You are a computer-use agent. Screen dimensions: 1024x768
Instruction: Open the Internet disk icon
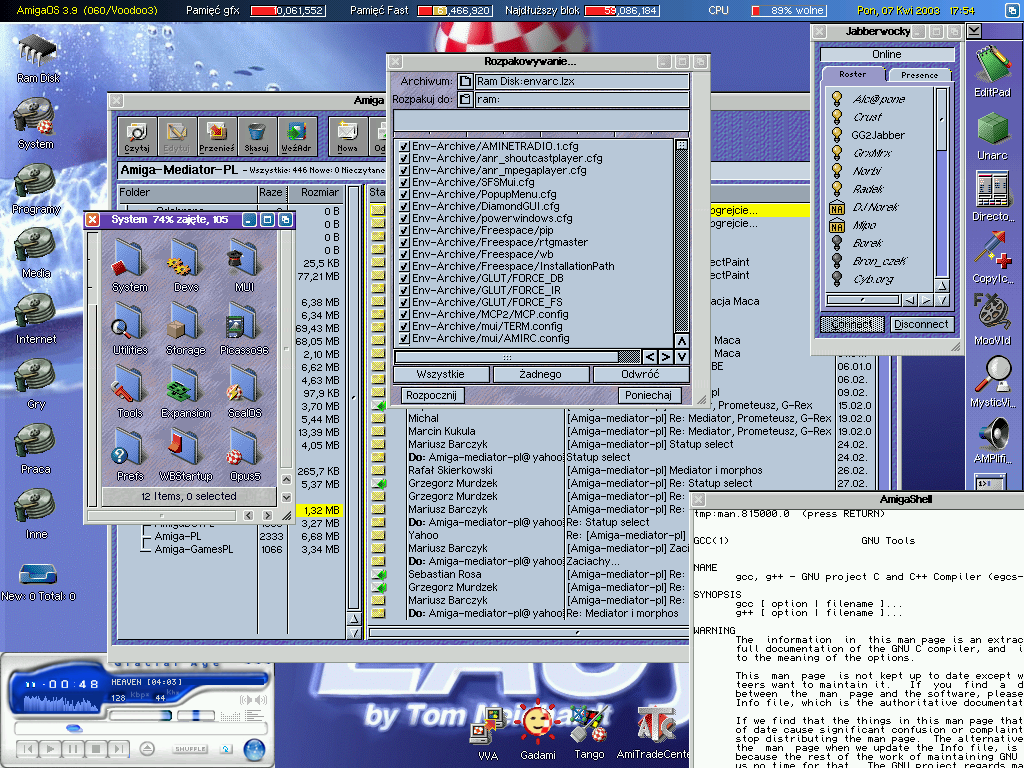tap(36, 318)
